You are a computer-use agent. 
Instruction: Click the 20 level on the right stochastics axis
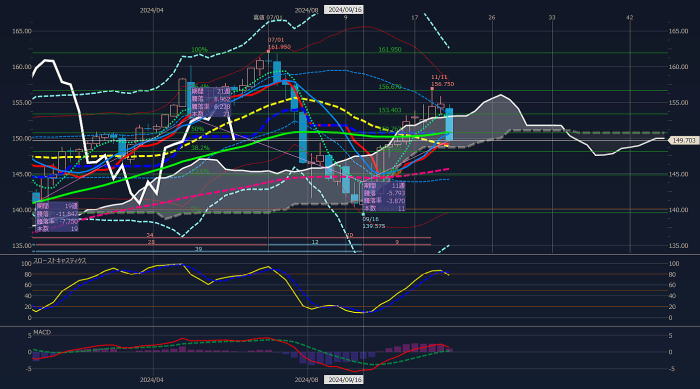(x=672, y=307)
